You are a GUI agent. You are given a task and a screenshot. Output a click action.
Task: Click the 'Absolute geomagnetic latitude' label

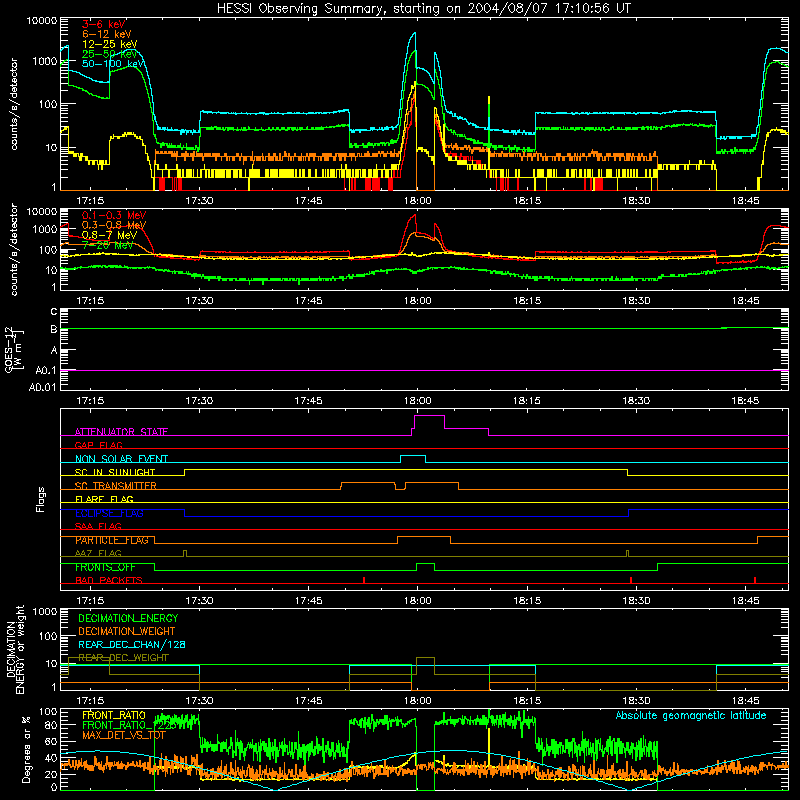coord(691,715)
